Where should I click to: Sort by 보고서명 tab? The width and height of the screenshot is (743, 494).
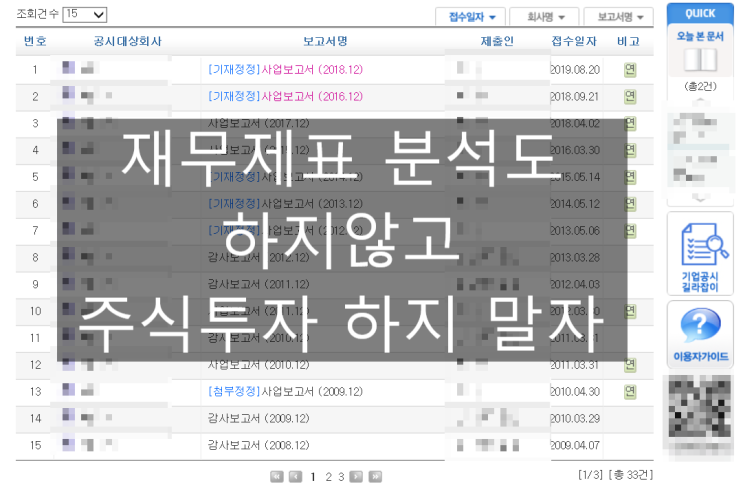click(x=619, y=17)
